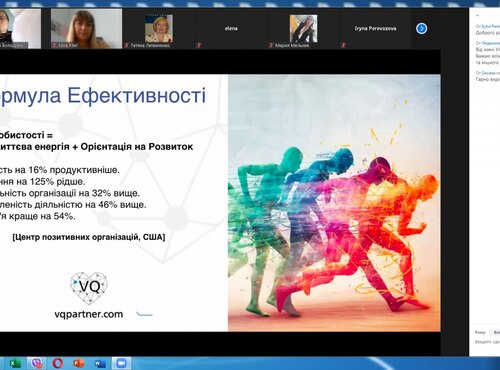Open Word from the Windows taskbar
Viewport: 500px width, 370px height.
[100, 363]
